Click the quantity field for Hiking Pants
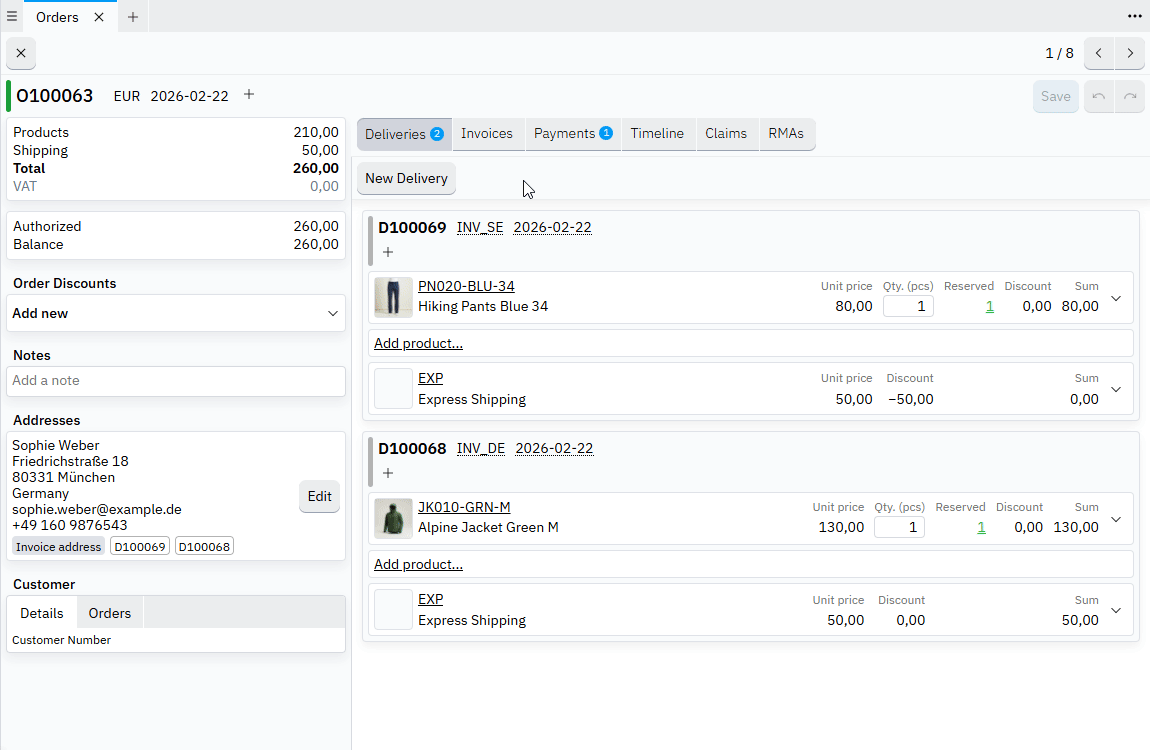Screen dimensions: 1150x750 (908, 306)
